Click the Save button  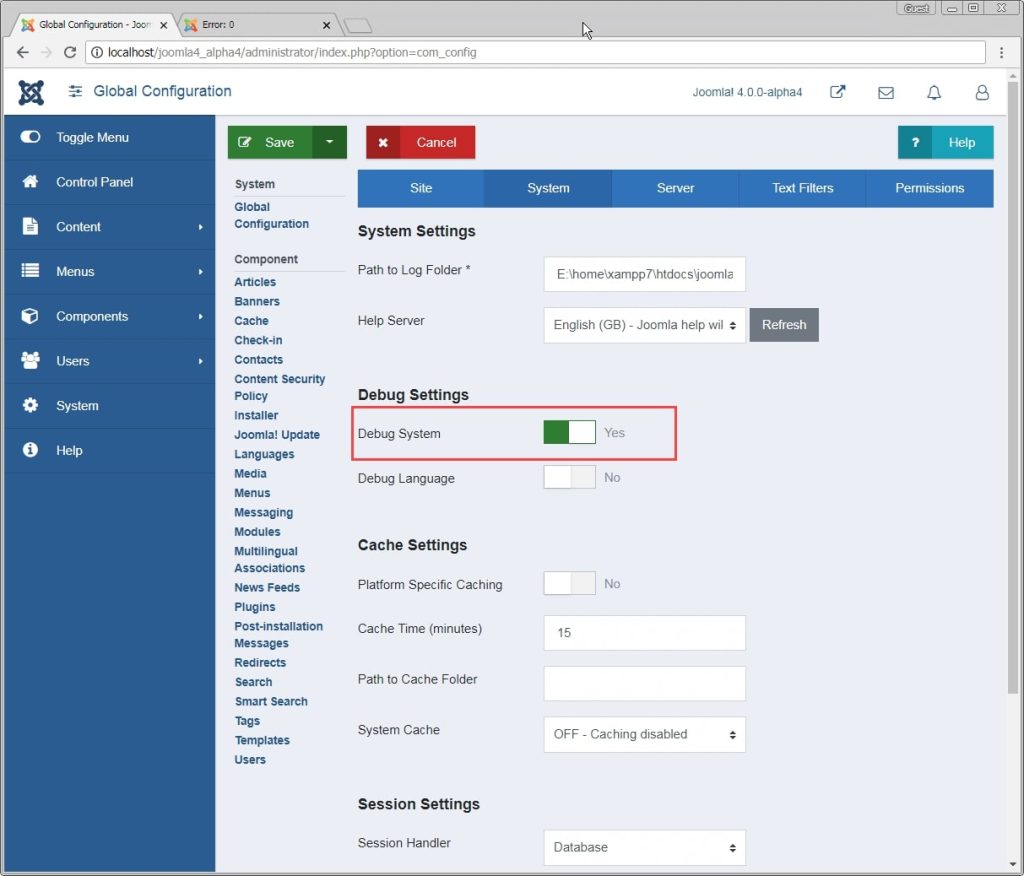point(270,142)
